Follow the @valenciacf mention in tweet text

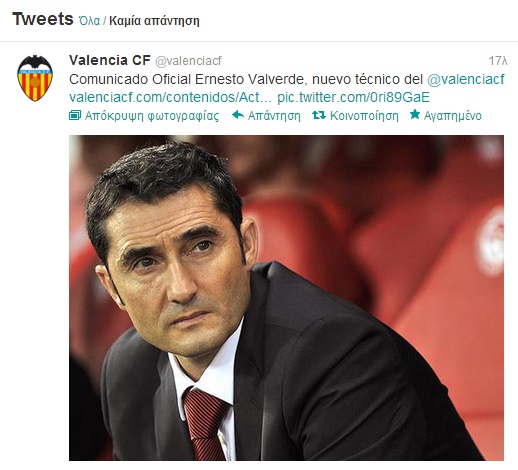tap(466, 79)
